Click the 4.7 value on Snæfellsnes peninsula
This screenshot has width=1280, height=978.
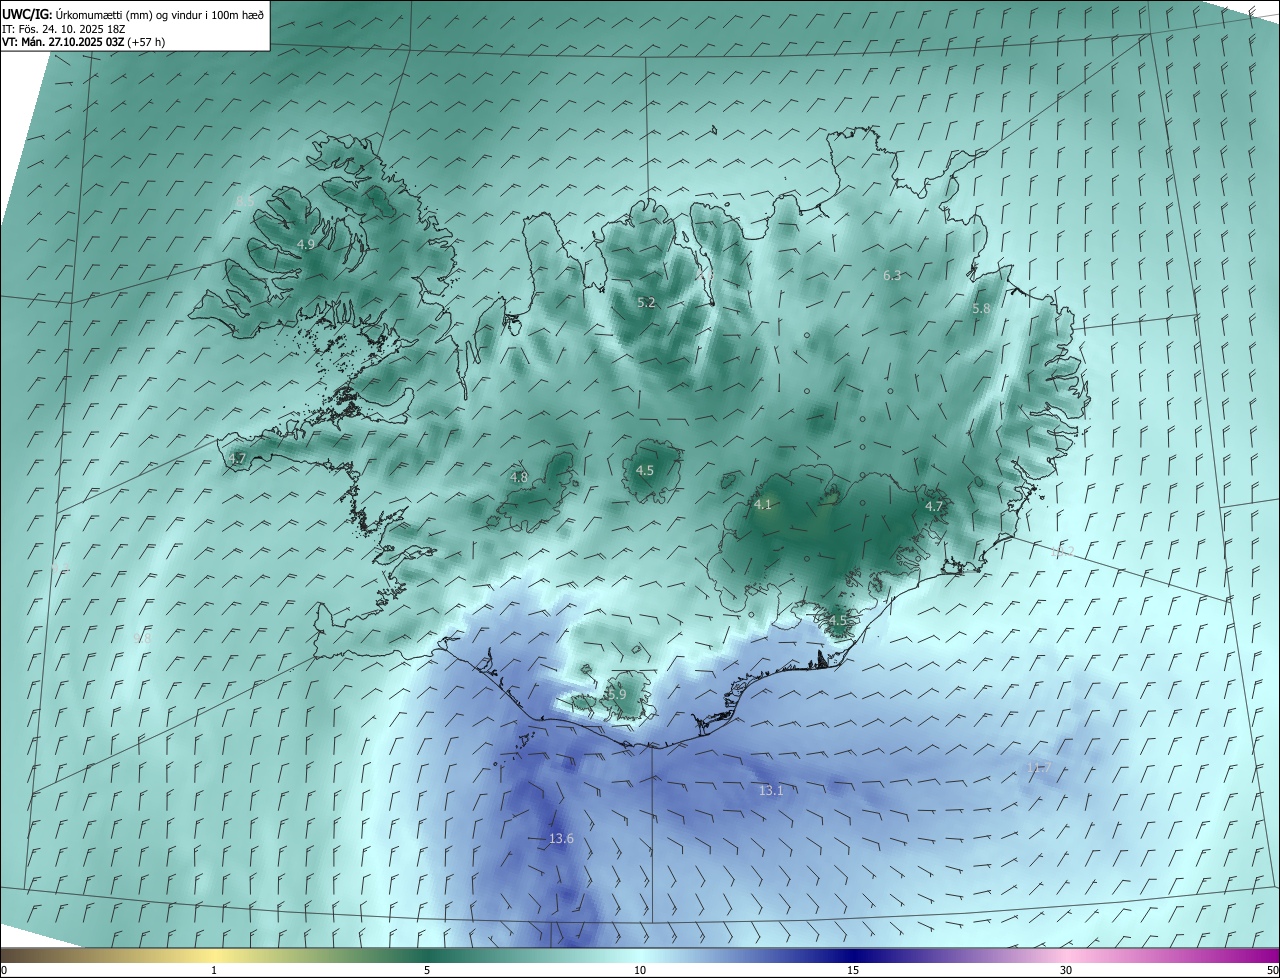[x=237, y=458]
